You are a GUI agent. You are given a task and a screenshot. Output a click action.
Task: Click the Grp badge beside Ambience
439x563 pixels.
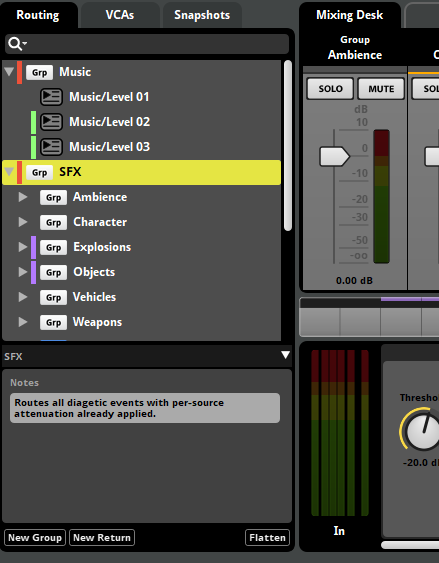tap(53, 197)
